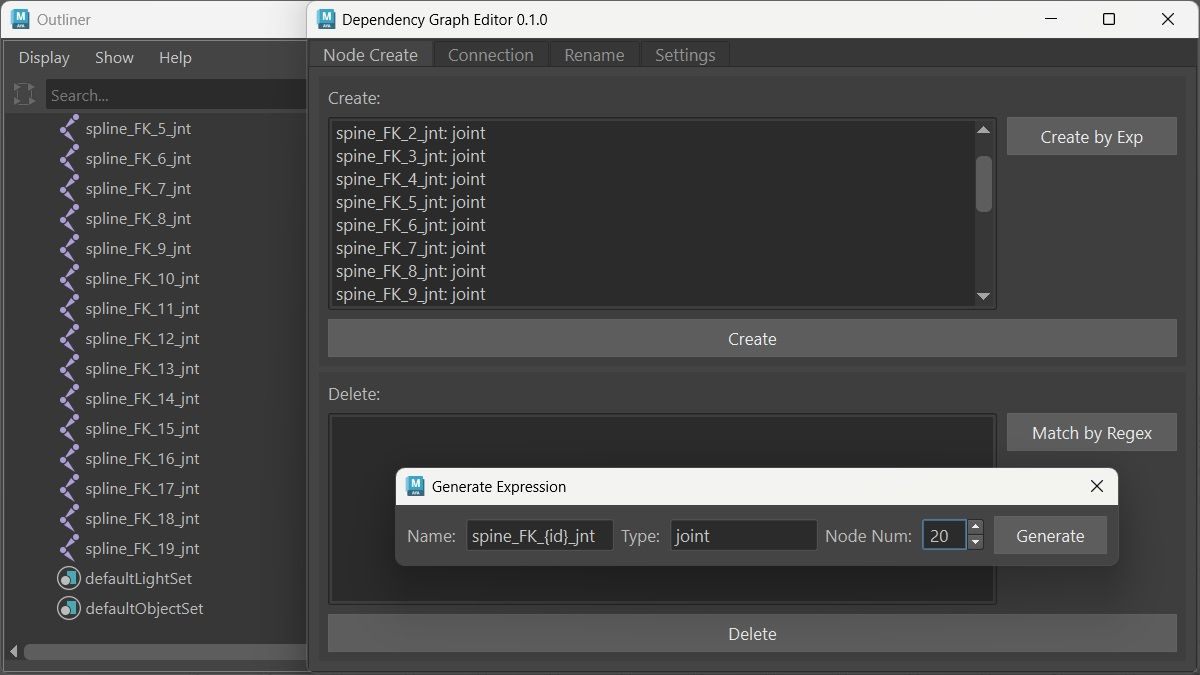This screenshot has width=1200, height=675.
Task: Select spline_FK_8_jnt: joint in Create list
Action: pyautogui.click(x=411, y=271)
